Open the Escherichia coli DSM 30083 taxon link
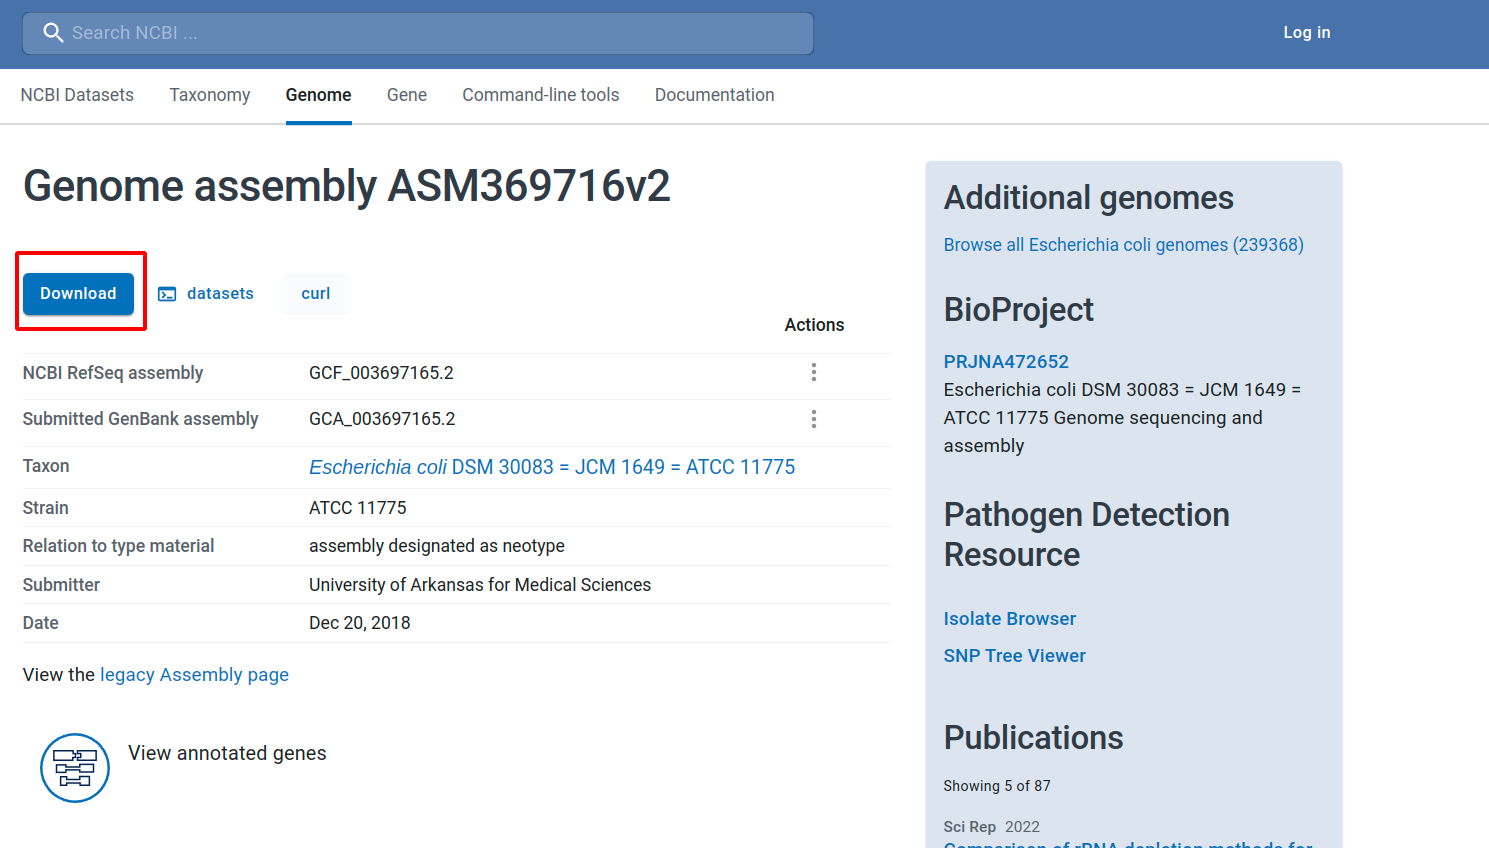The image size is (1489, 848). point(552,467)
